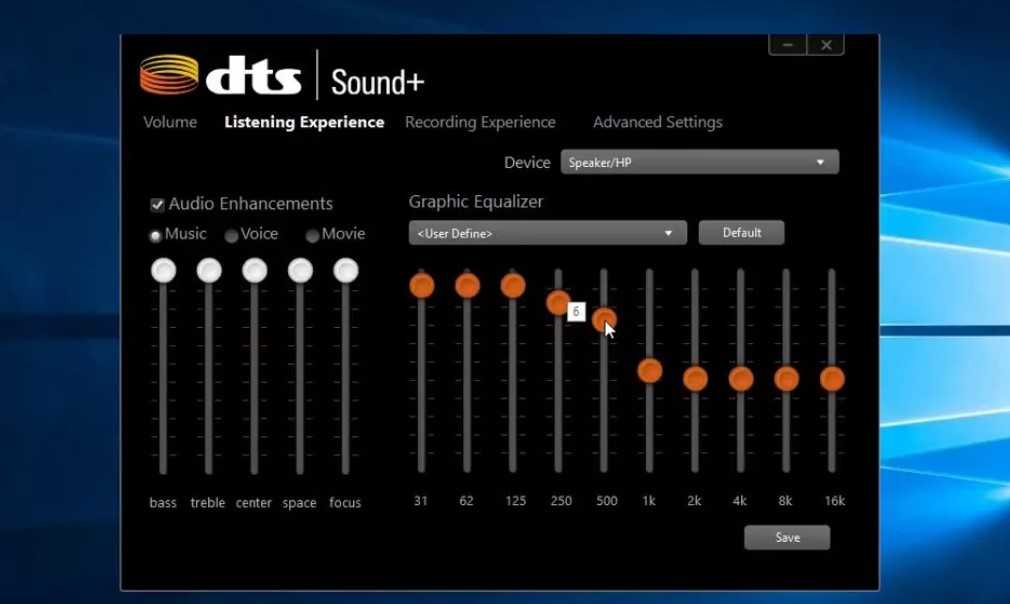Image resolution: width=1010 pixels, height=604 pixels.
Task: Save the equalizer settings
Action: pyautogui.click(x=787, y=538)
